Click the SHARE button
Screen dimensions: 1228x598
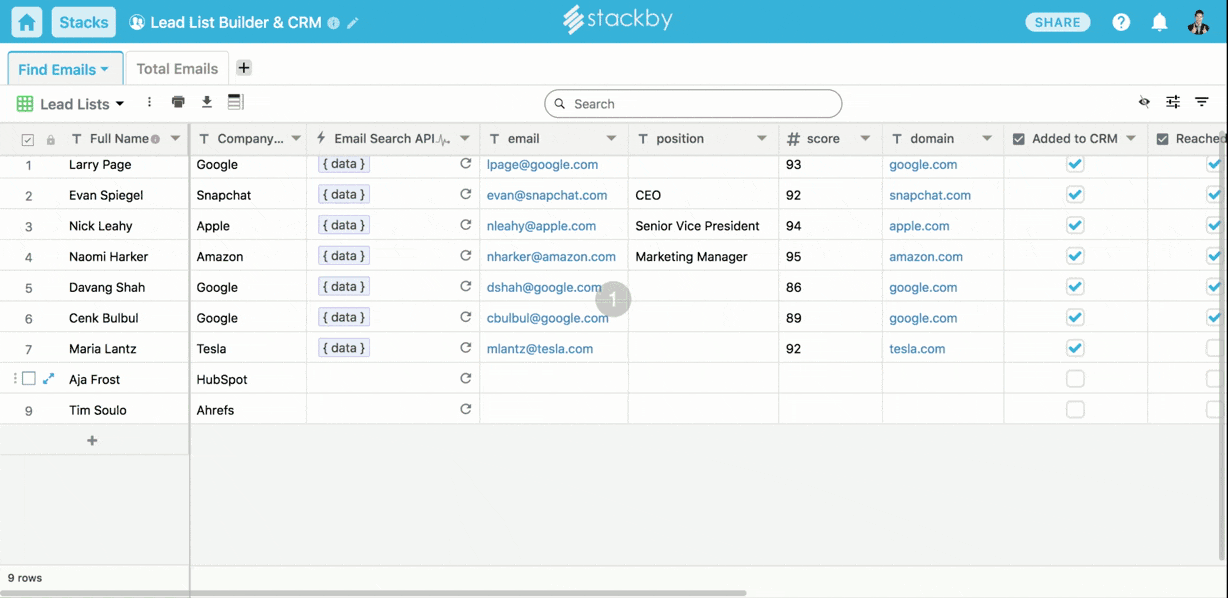click(x=1057, y=22)
